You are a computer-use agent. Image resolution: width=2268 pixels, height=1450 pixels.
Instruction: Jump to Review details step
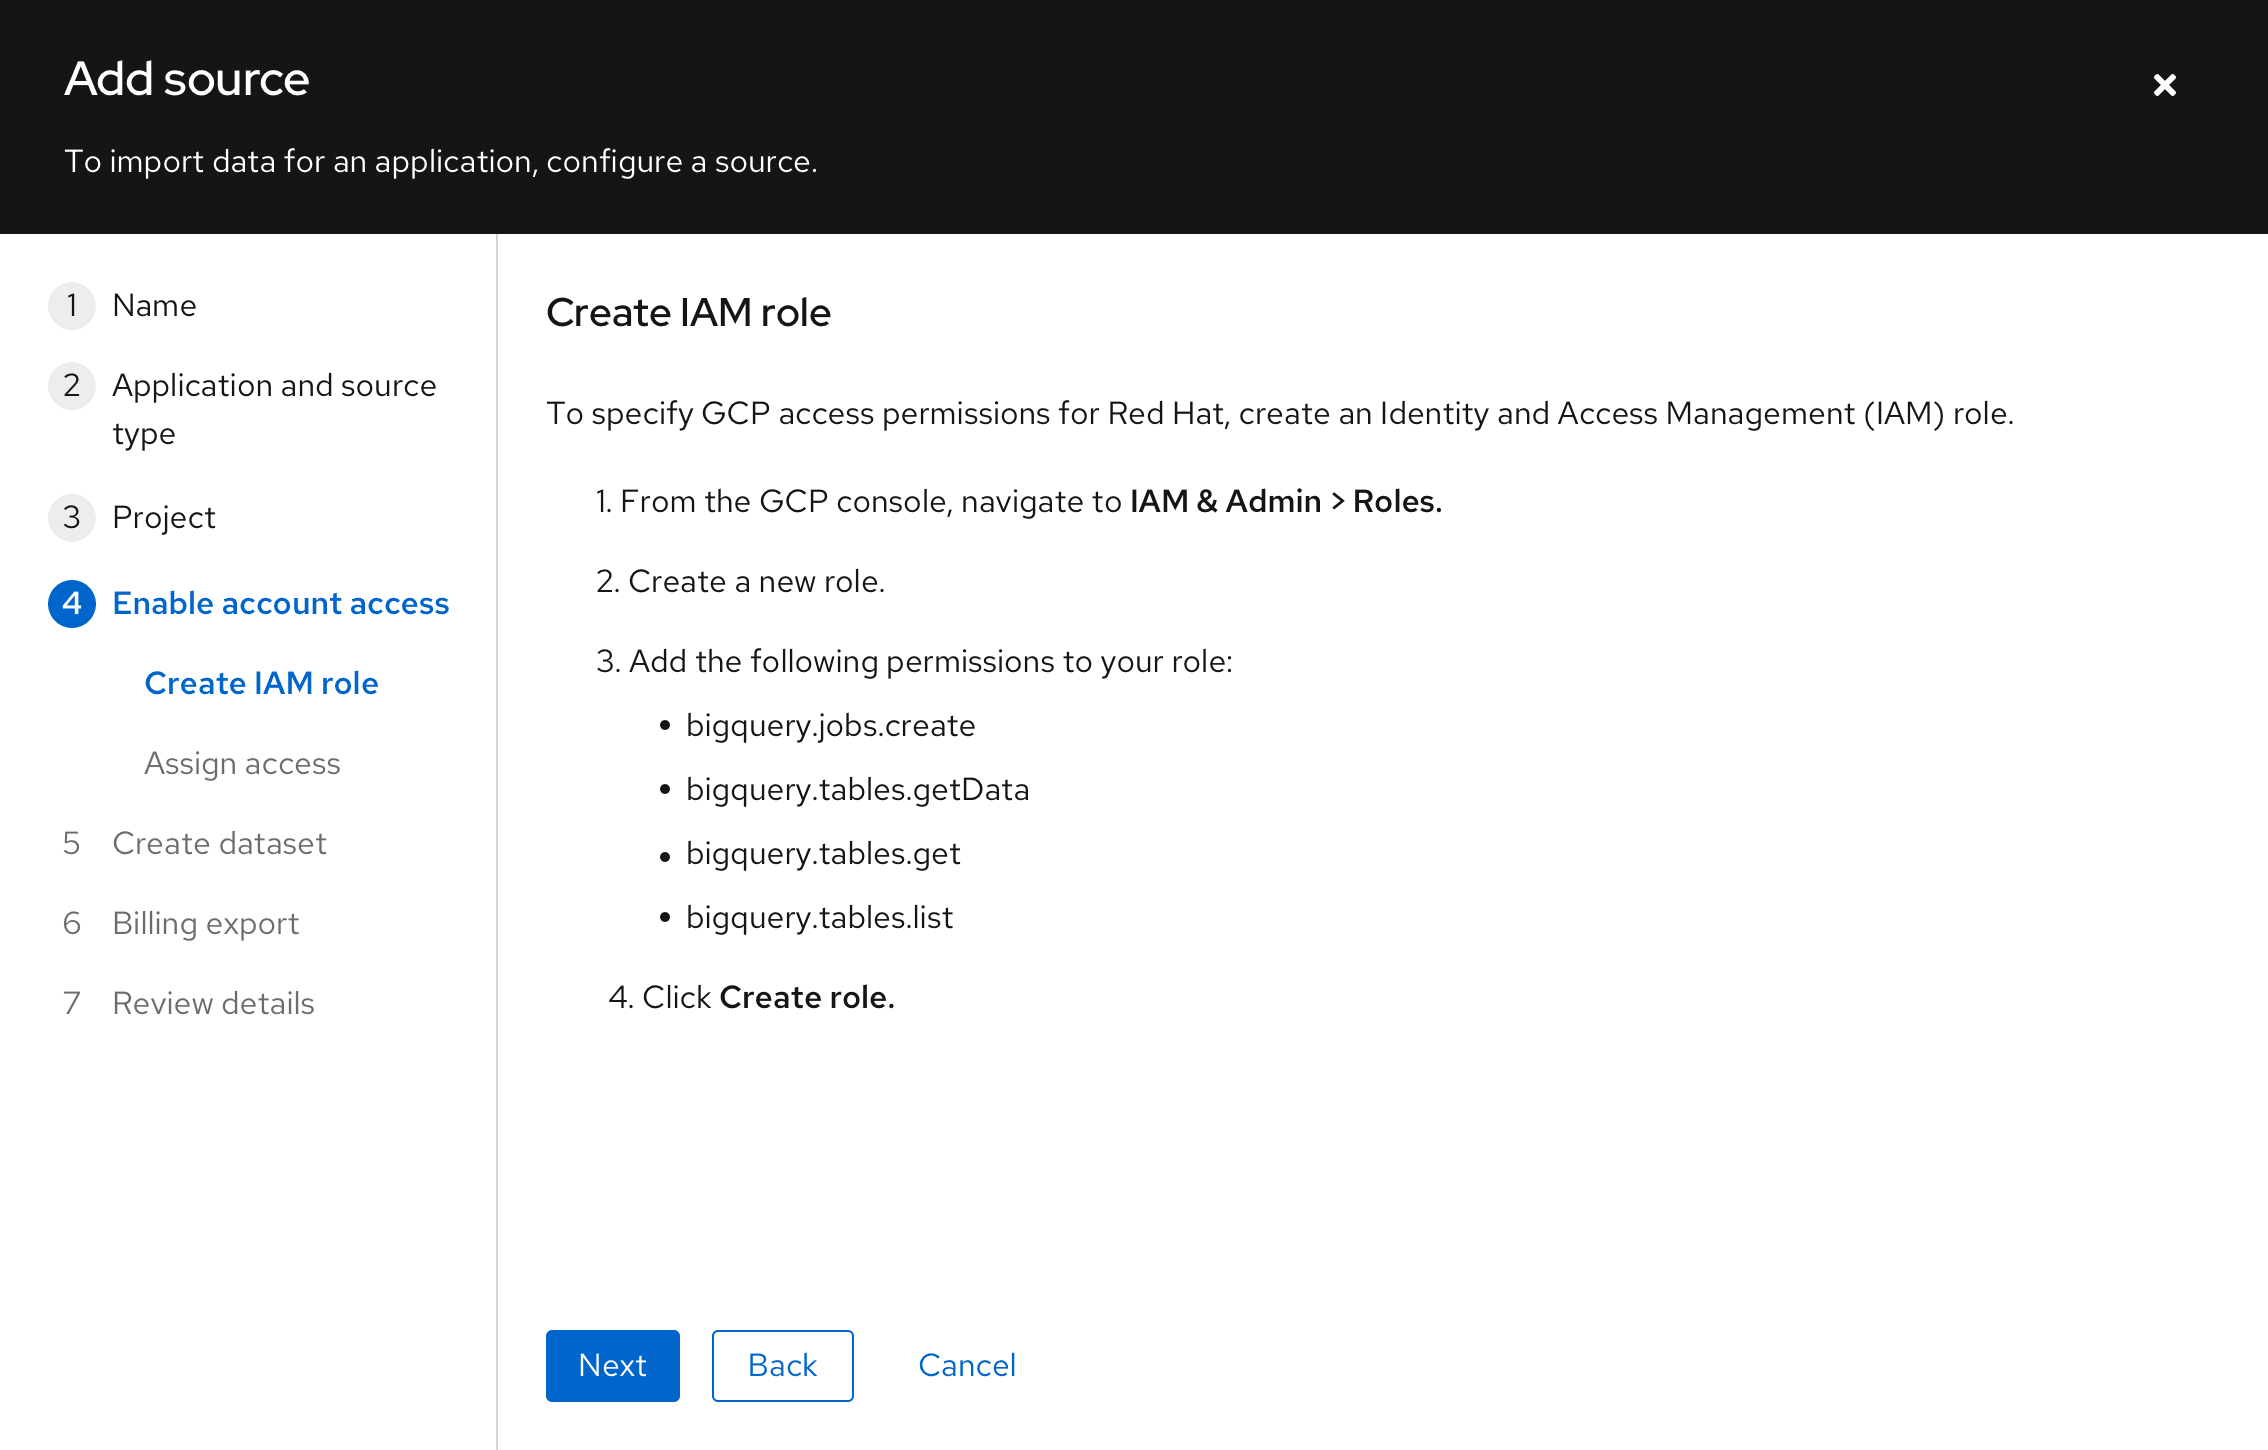point(213,1003)
